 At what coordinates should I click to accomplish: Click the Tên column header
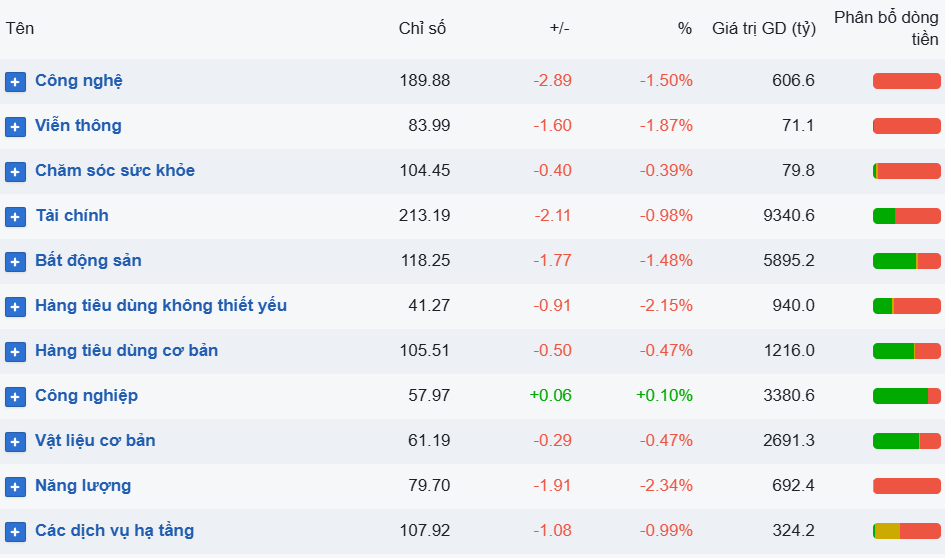[x=20, y=29]
